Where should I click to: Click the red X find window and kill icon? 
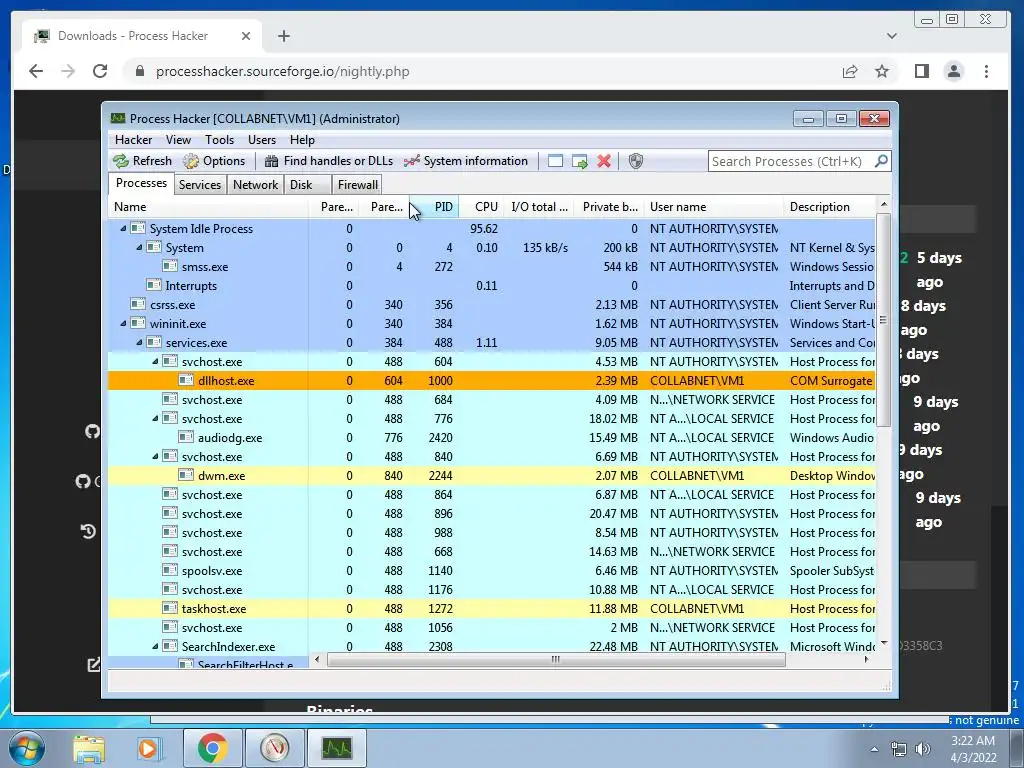(604, 161)
